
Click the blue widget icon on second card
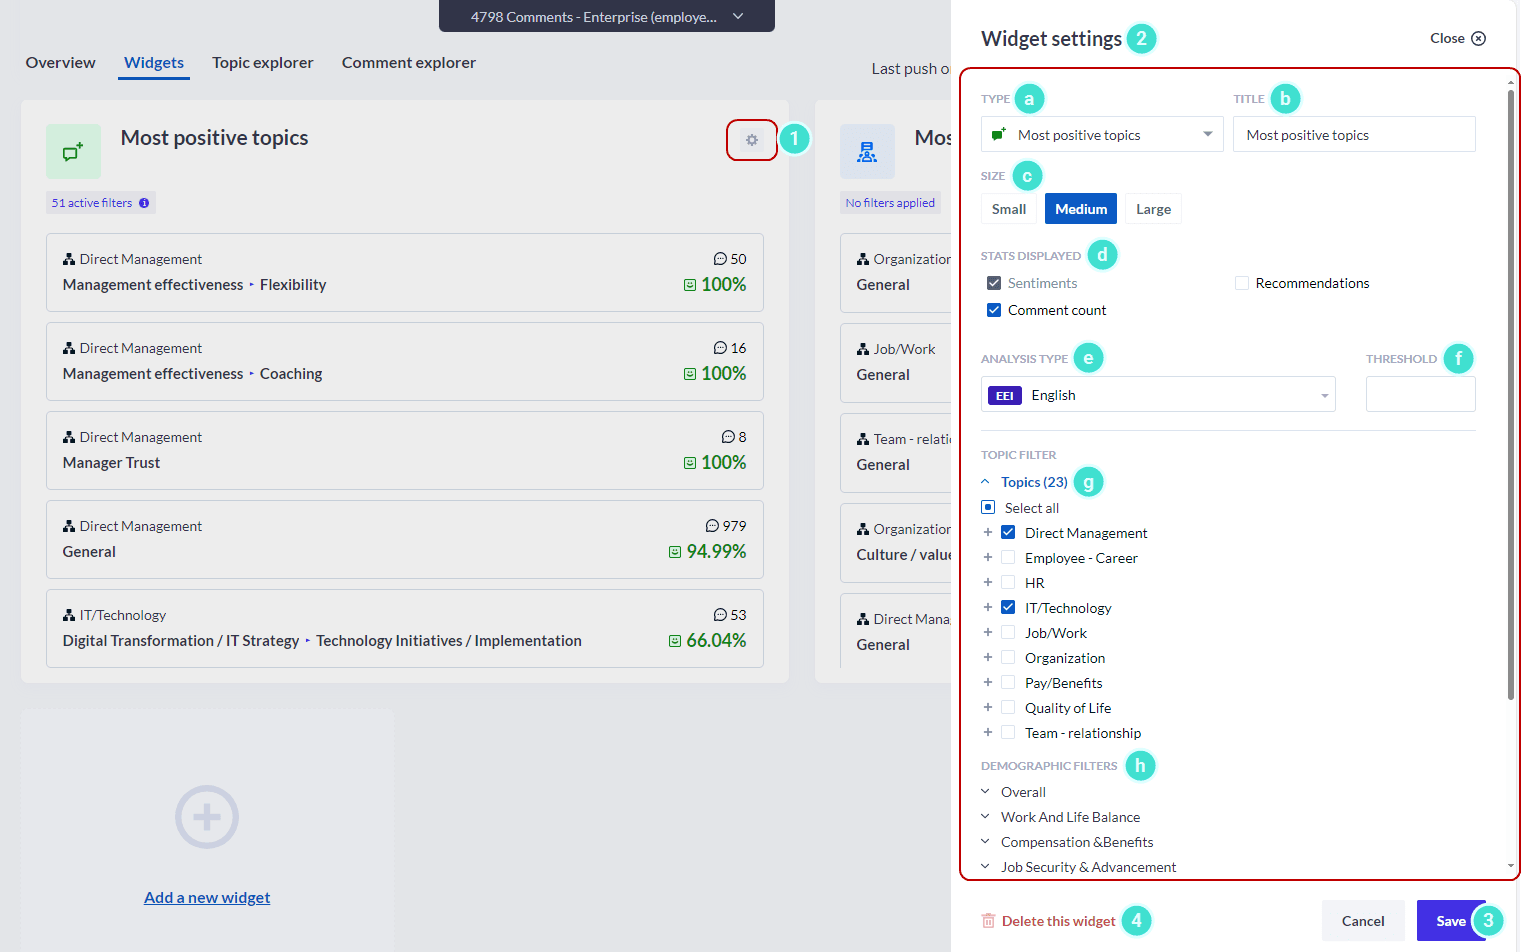click(x=867, y=152)
